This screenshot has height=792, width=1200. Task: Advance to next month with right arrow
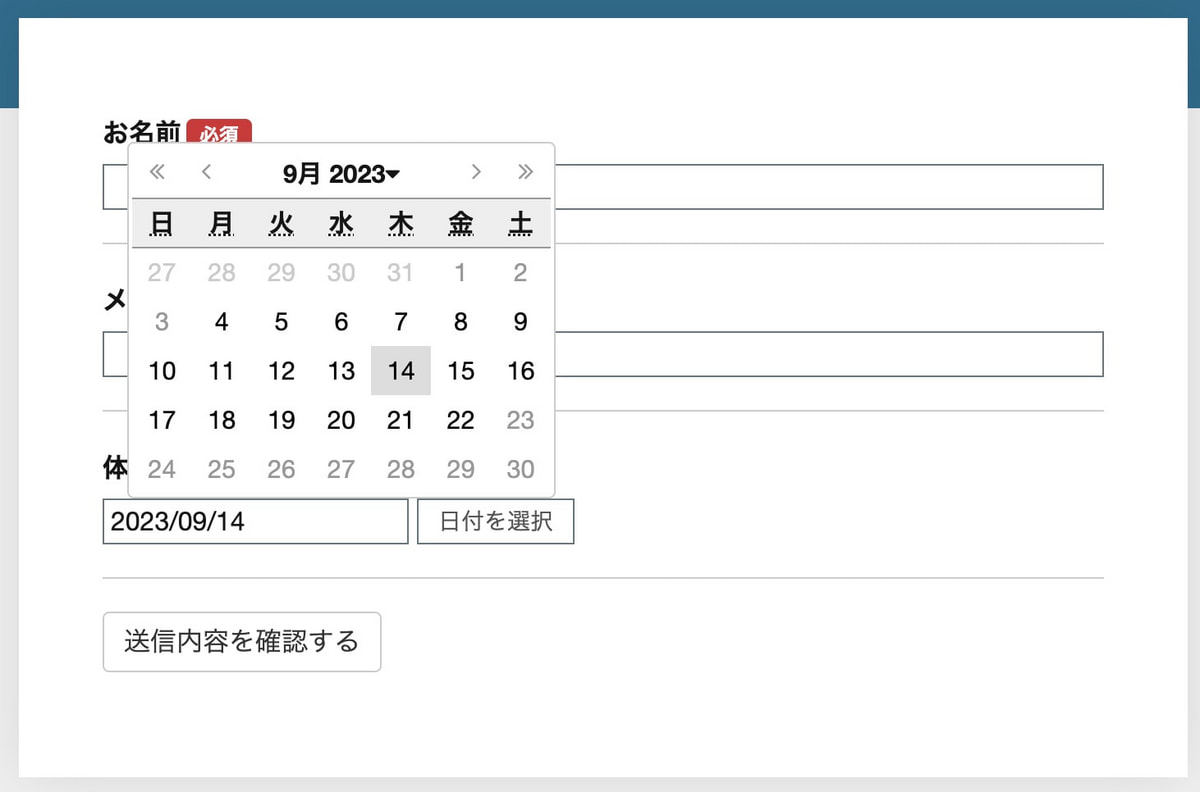476,172
